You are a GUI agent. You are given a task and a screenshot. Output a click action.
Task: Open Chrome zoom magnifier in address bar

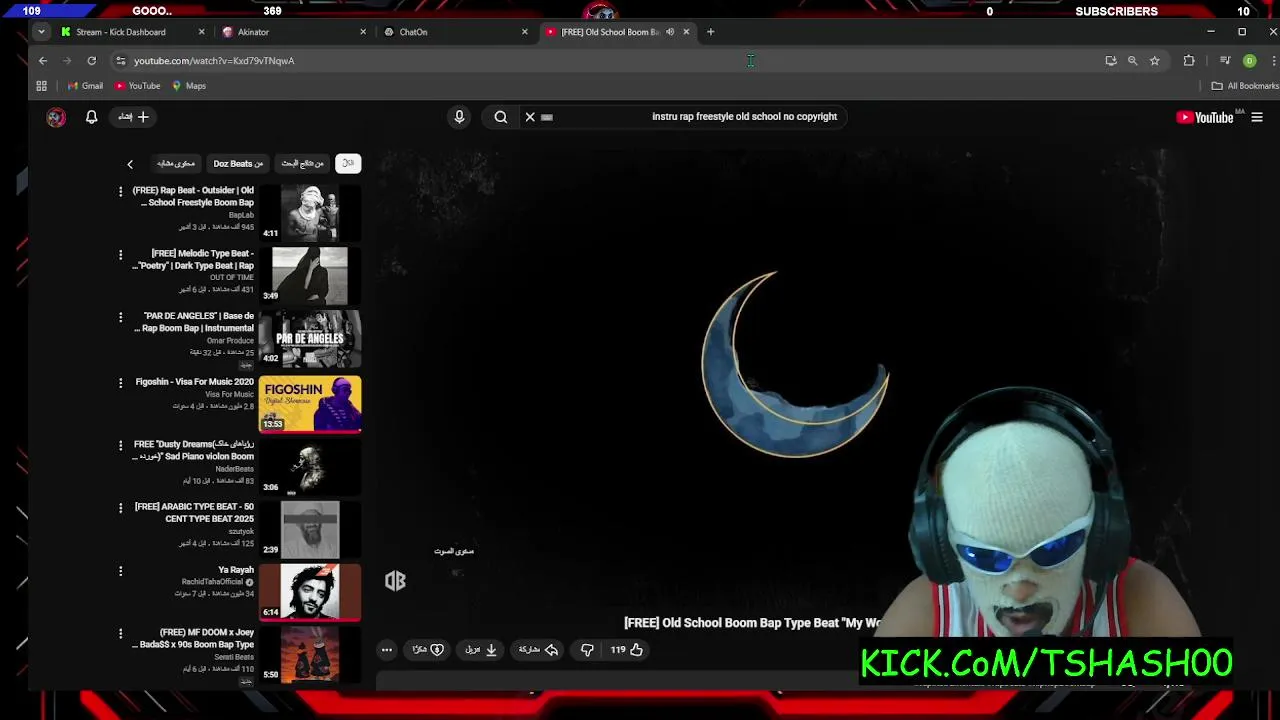[x=1132, y=61]
